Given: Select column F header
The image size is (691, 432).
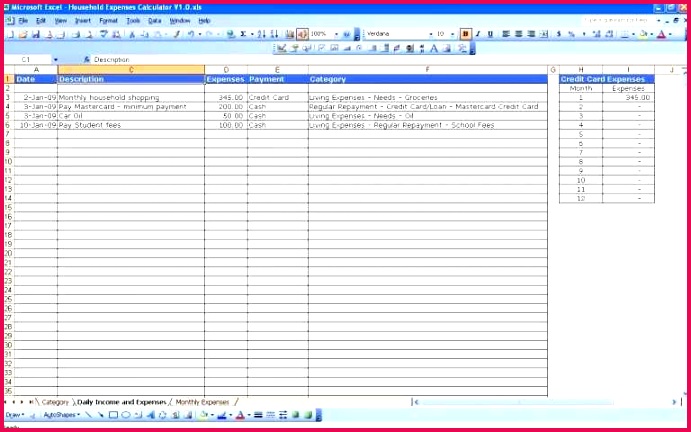Looking at the screenshot, I should pyautogui.click(x=427, y=70).
